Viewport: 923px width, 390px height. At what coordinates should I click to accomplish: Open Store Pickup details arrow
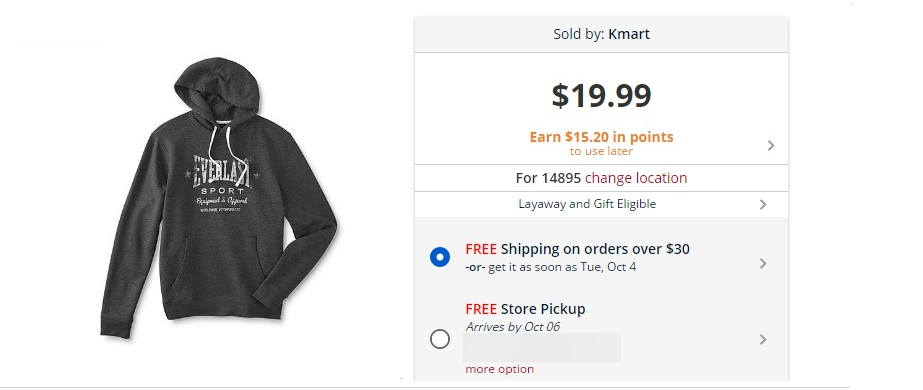(763, 339)
